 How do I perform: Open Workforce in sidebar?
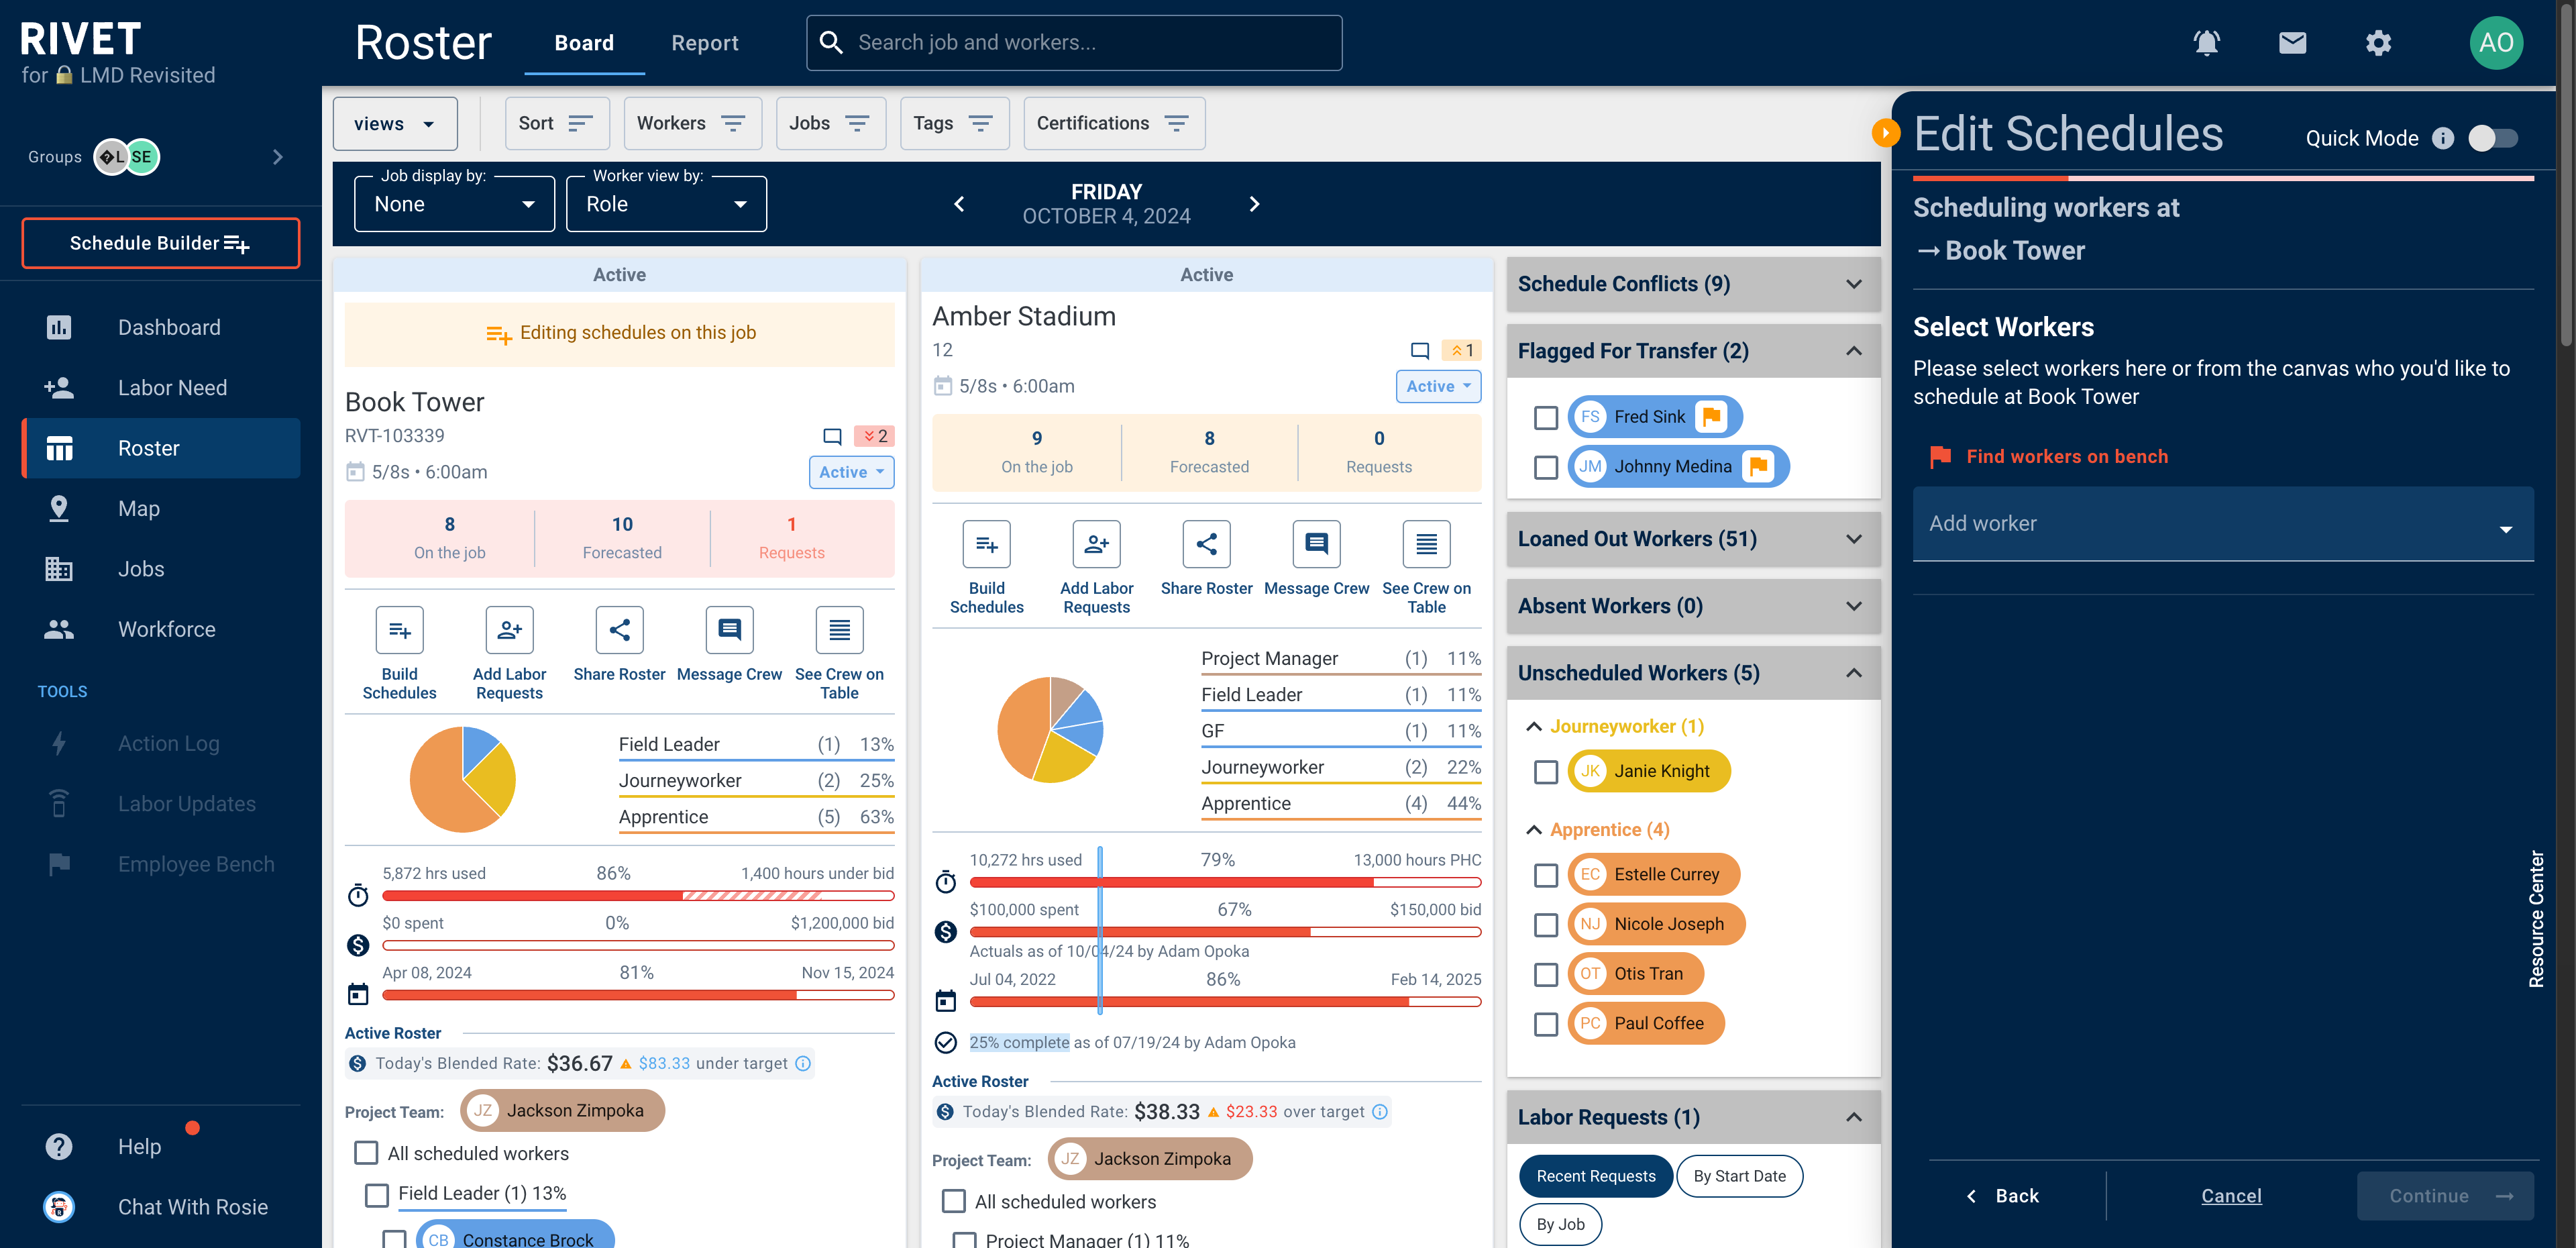(161, 629)
